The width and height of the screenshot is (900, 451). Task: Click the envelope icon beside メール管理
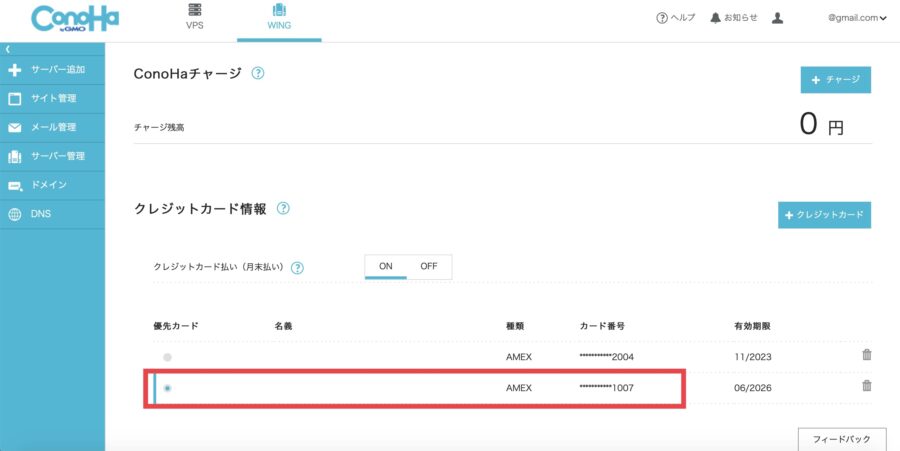tap(15, 128)
